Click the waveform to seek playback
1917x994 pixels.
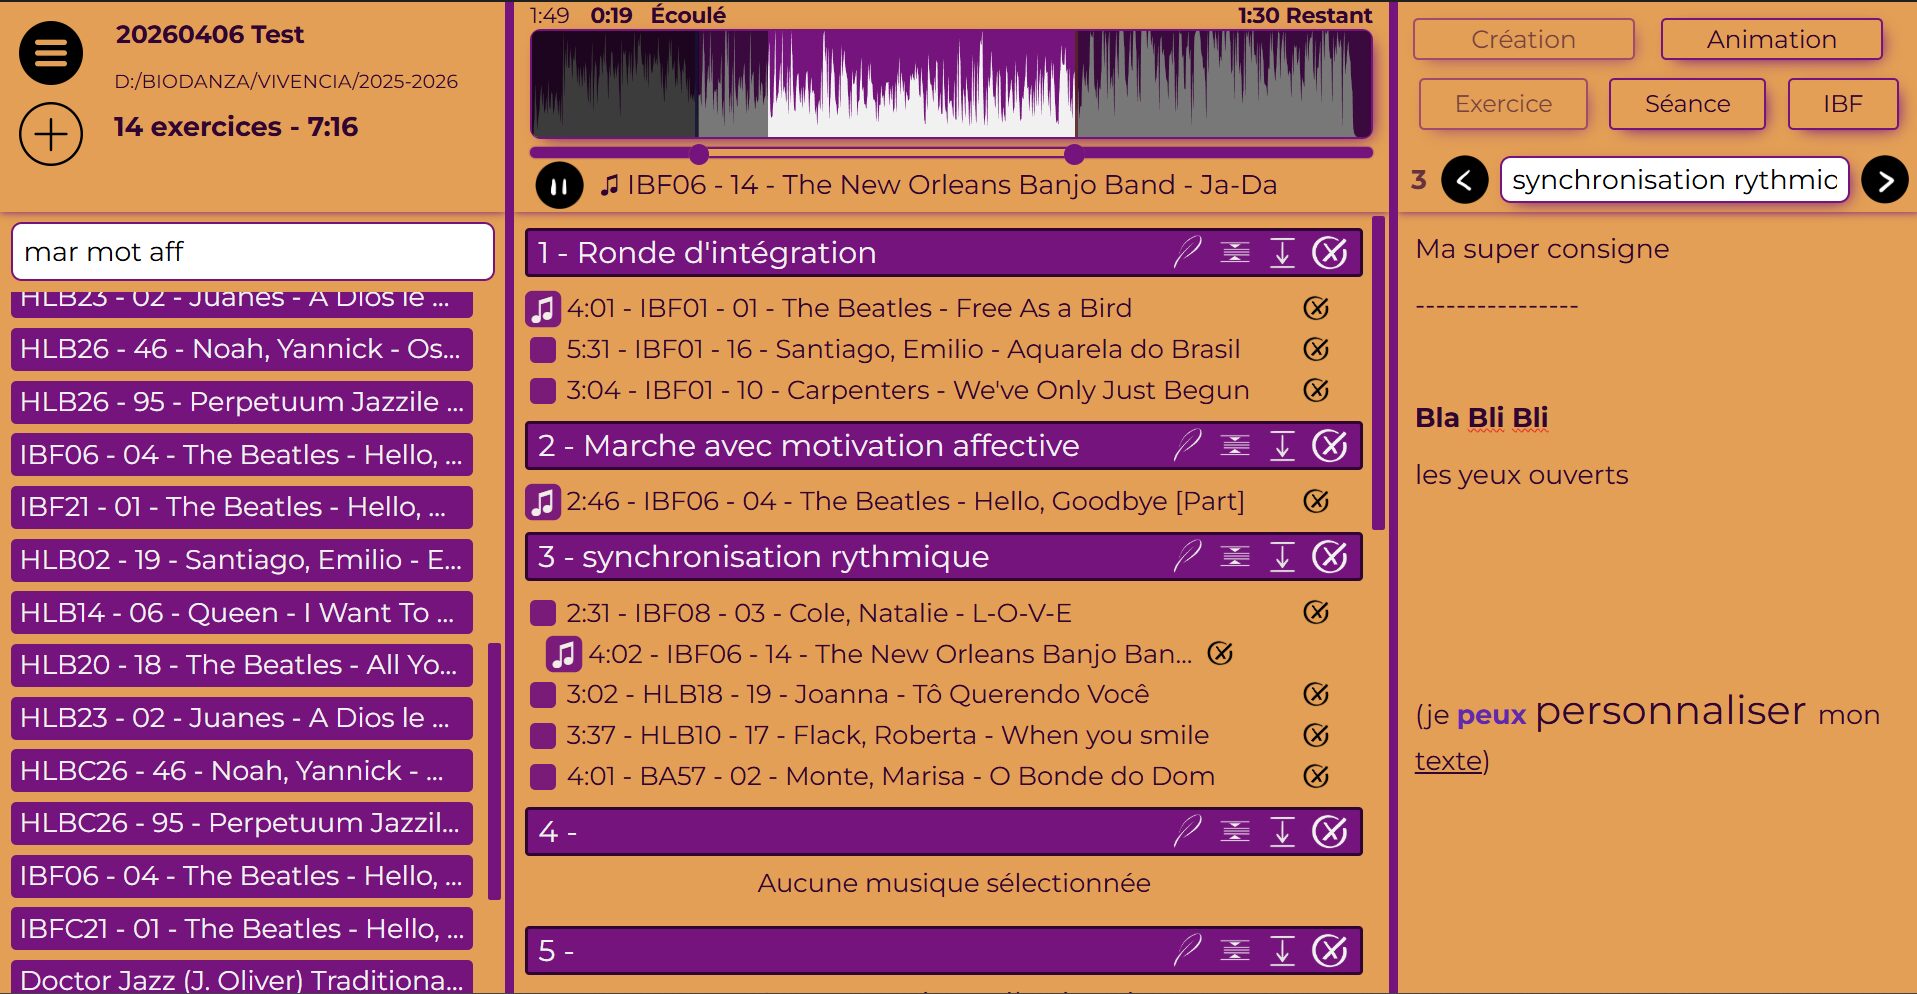(950, 85)
